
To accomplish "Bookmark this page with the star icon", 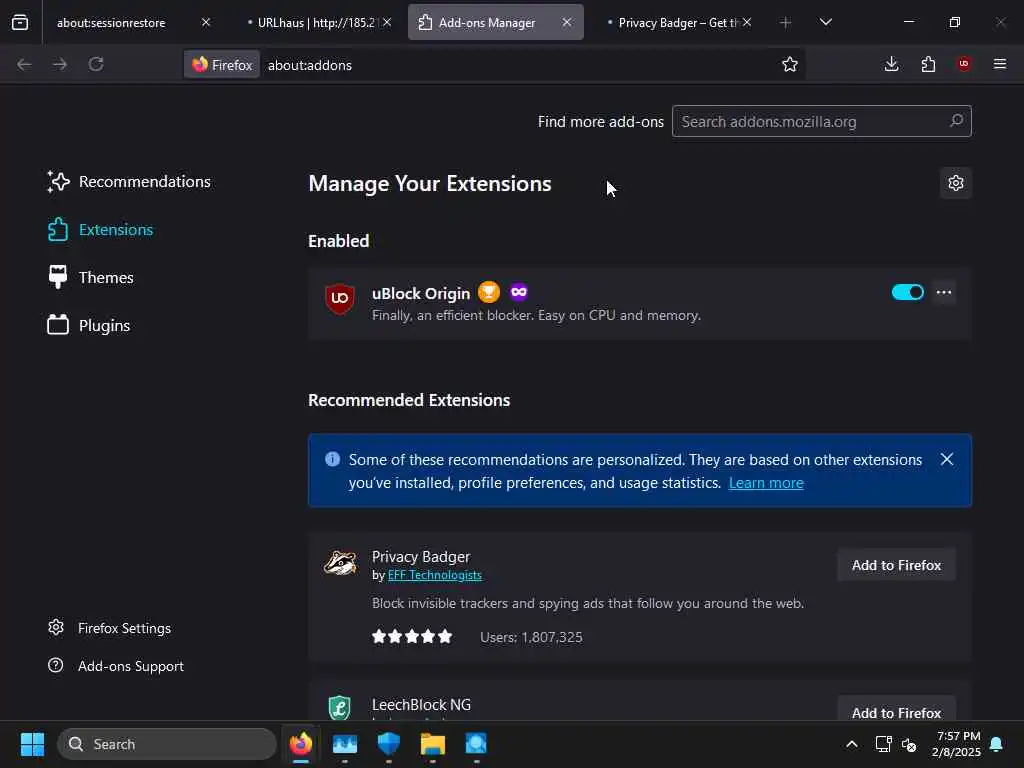I will [790, 64].
